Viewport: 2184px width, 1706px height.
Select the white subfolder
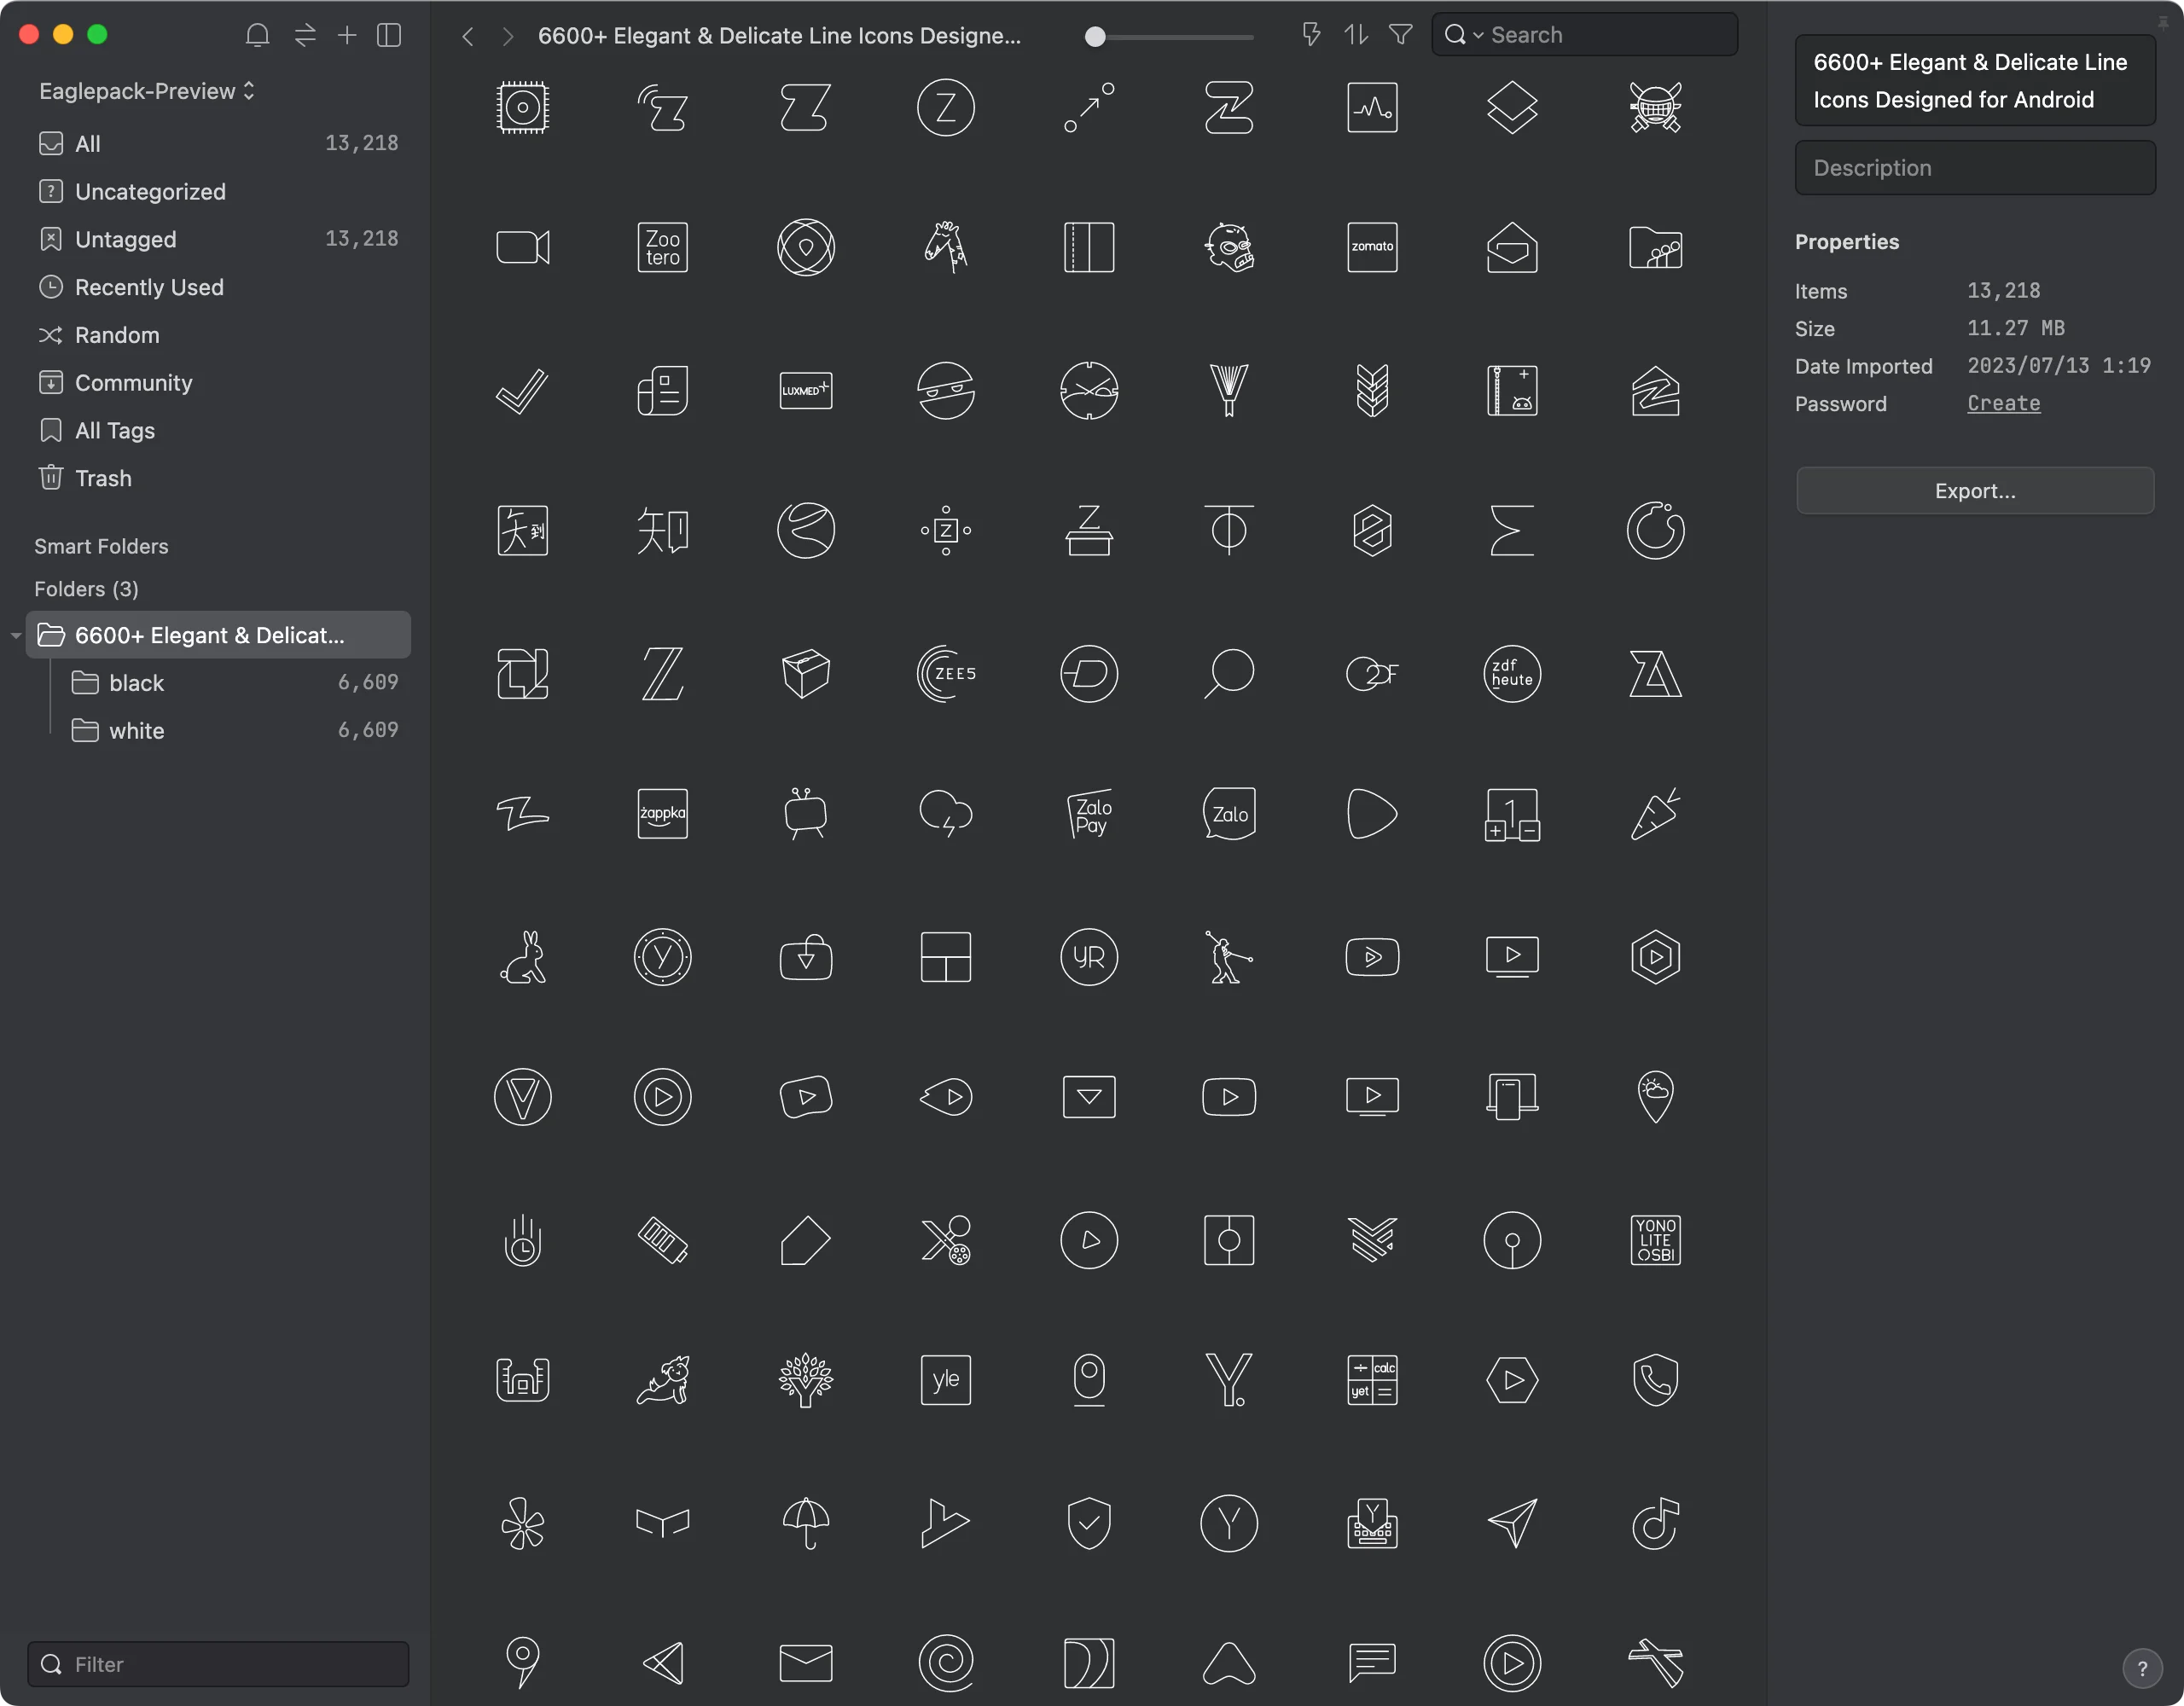click(x=137, y=731)
